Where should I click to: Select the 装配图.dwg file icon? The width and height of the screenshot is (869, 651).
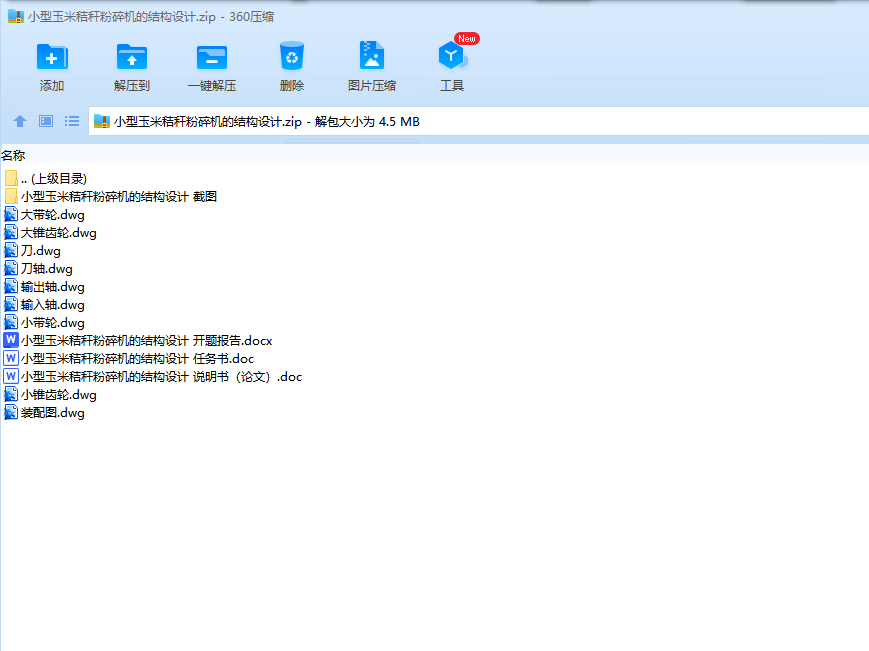(x=11, y=412)
